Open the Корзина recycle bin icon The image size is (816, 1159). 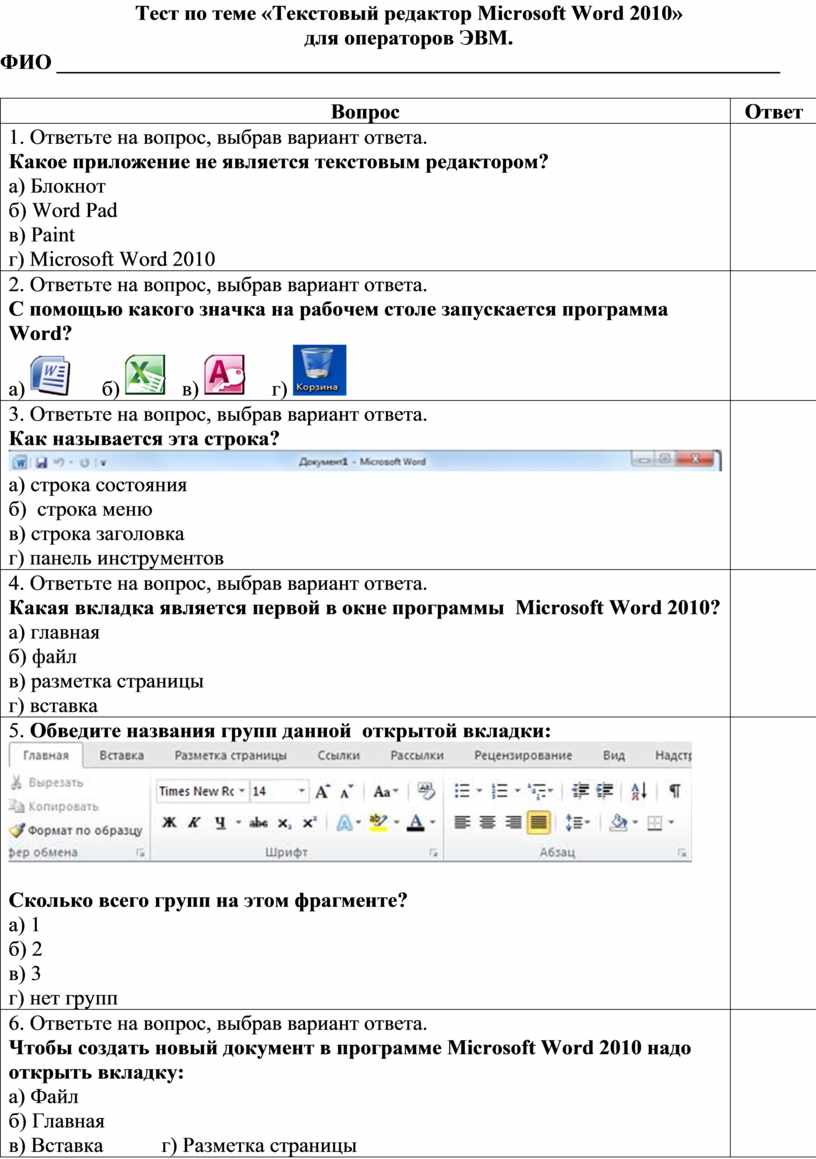(x=319, y=370)
